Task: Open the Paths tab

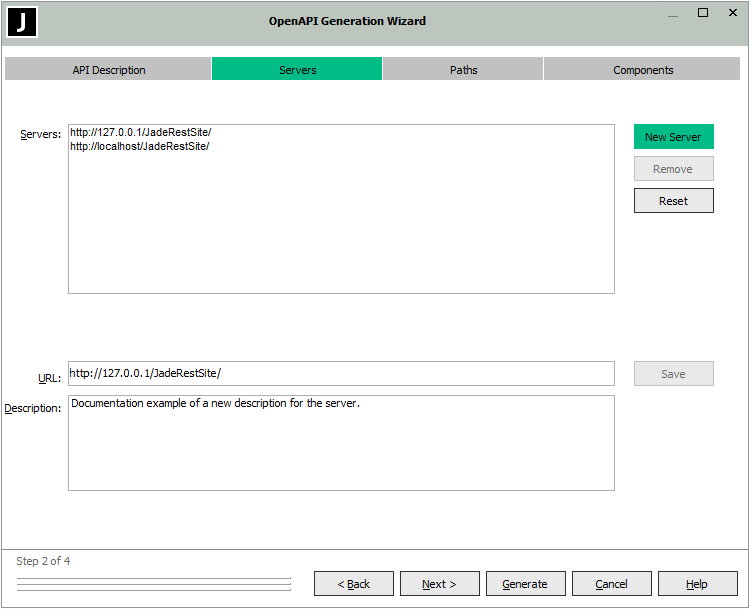Action: click(463, 70)
